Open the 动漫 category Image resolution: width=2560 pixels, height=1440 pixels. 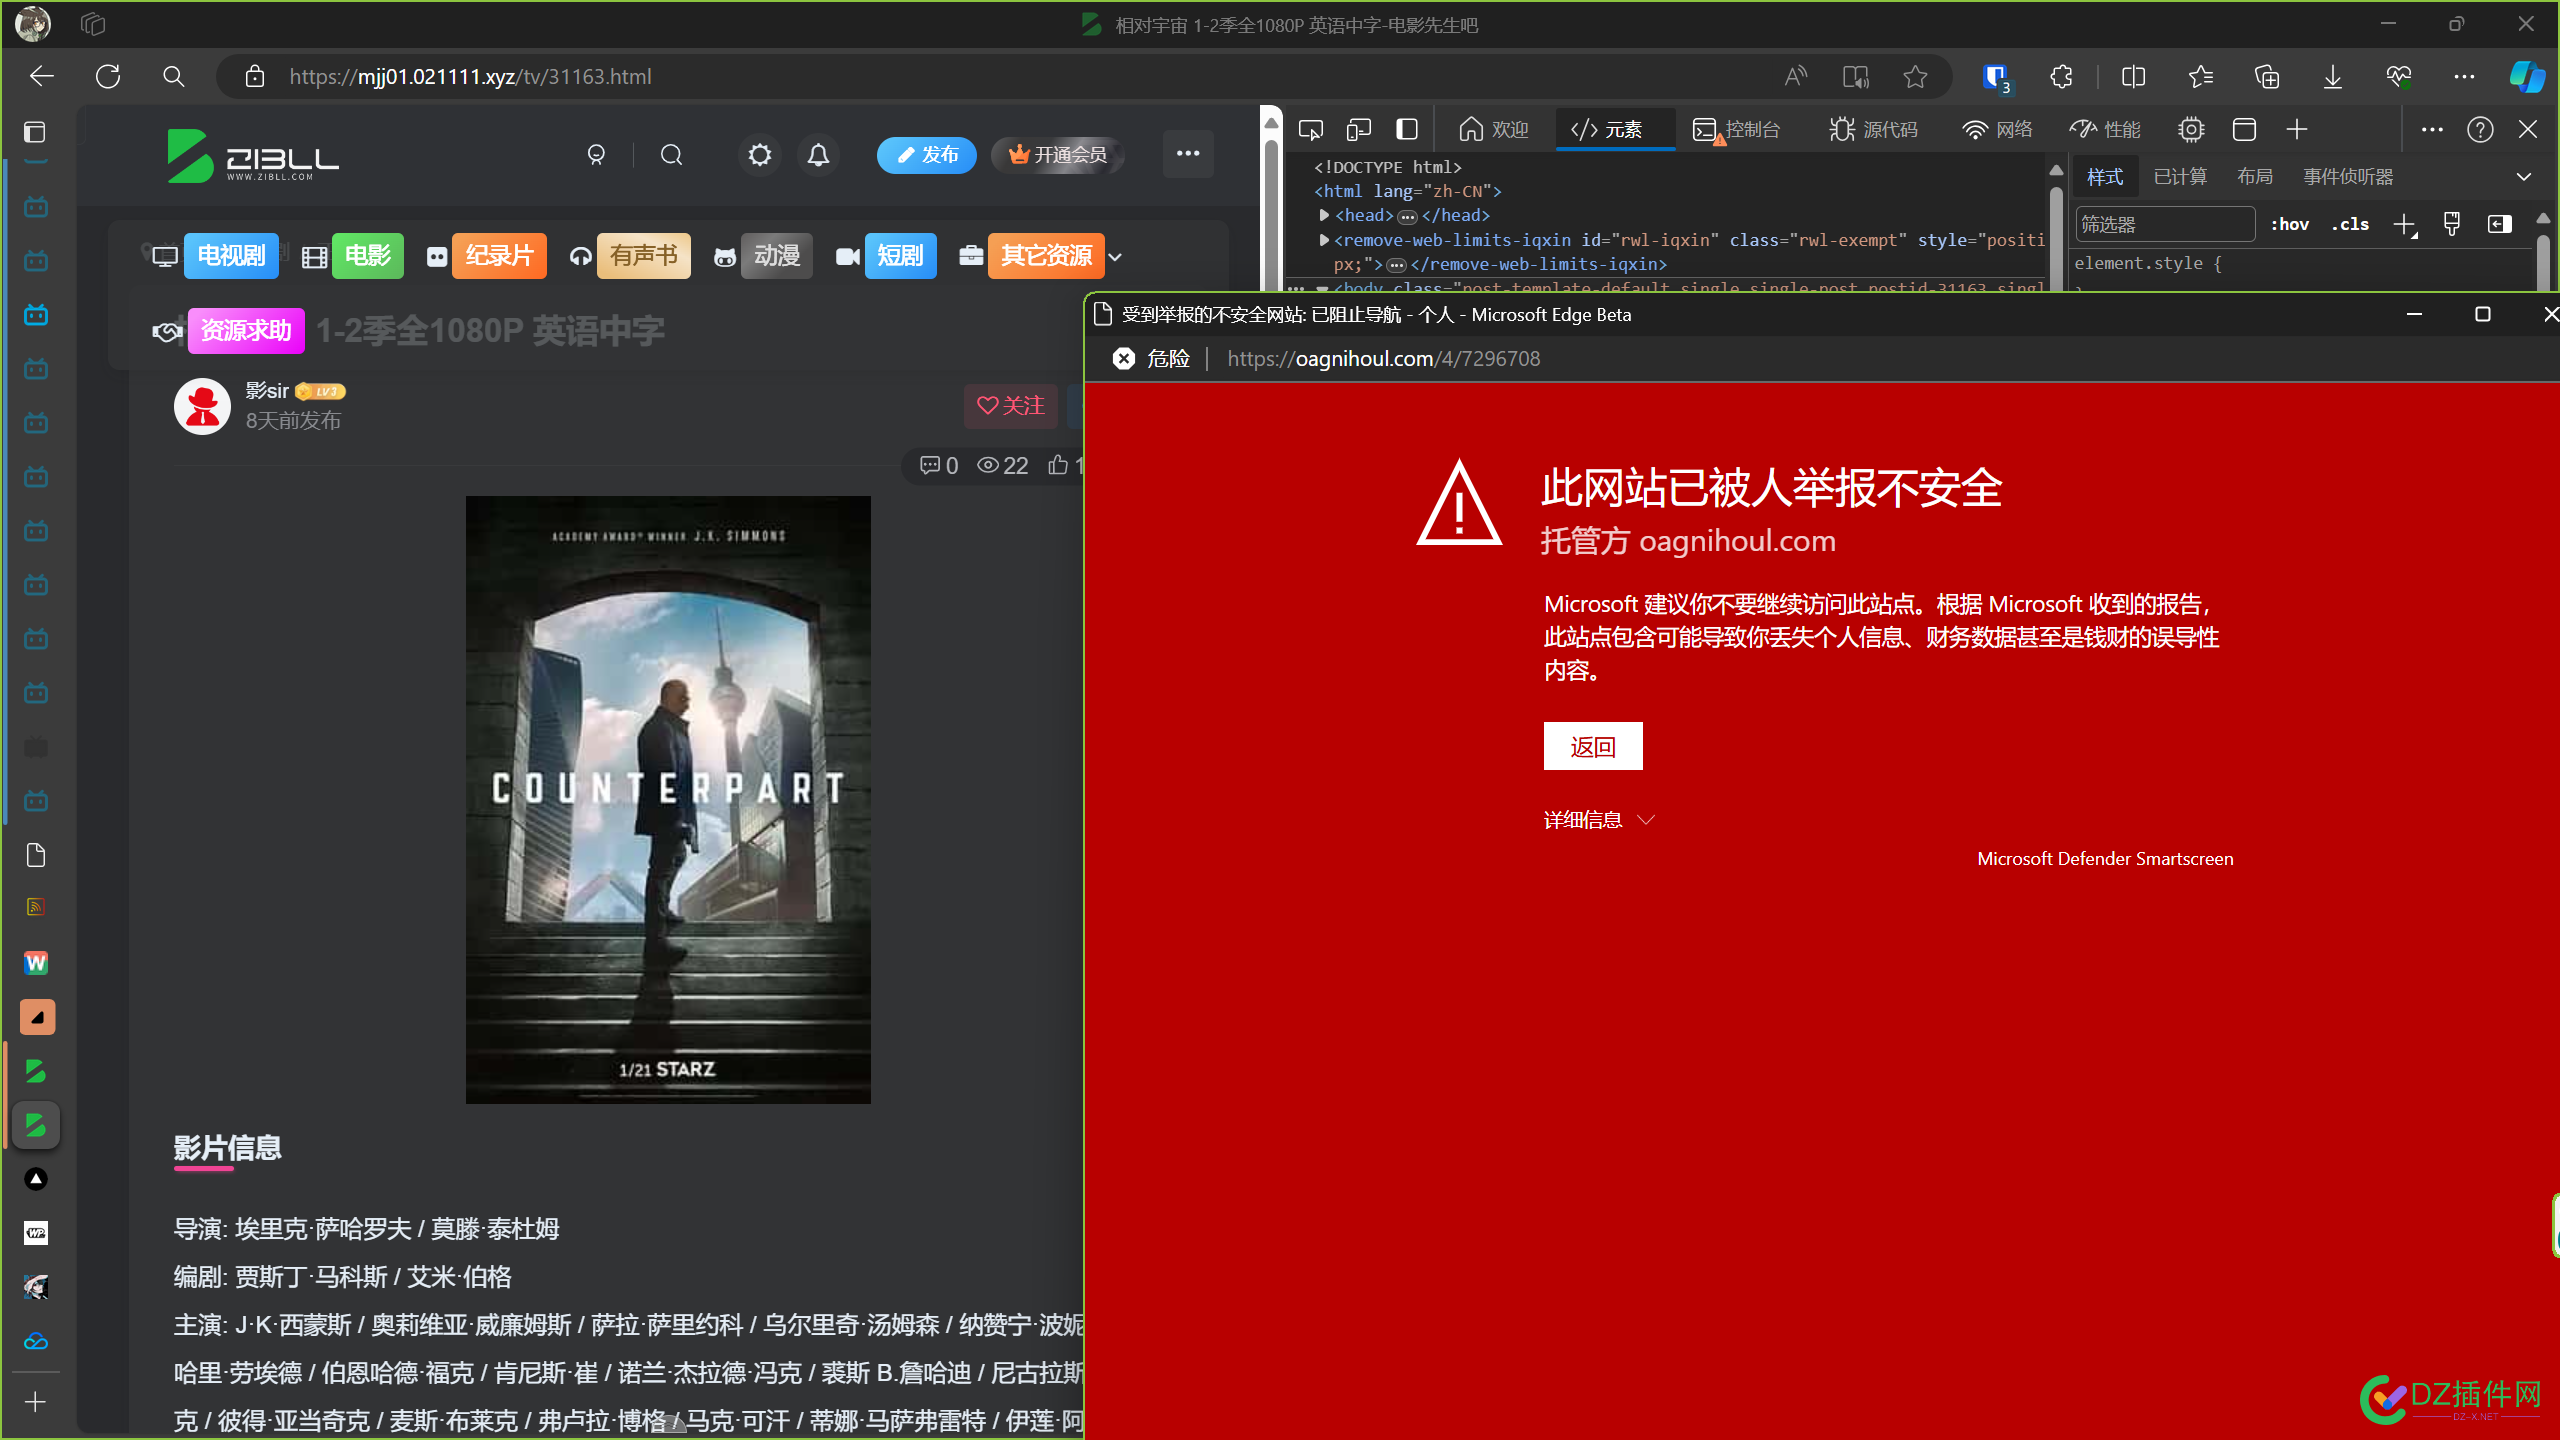point(777,256)
